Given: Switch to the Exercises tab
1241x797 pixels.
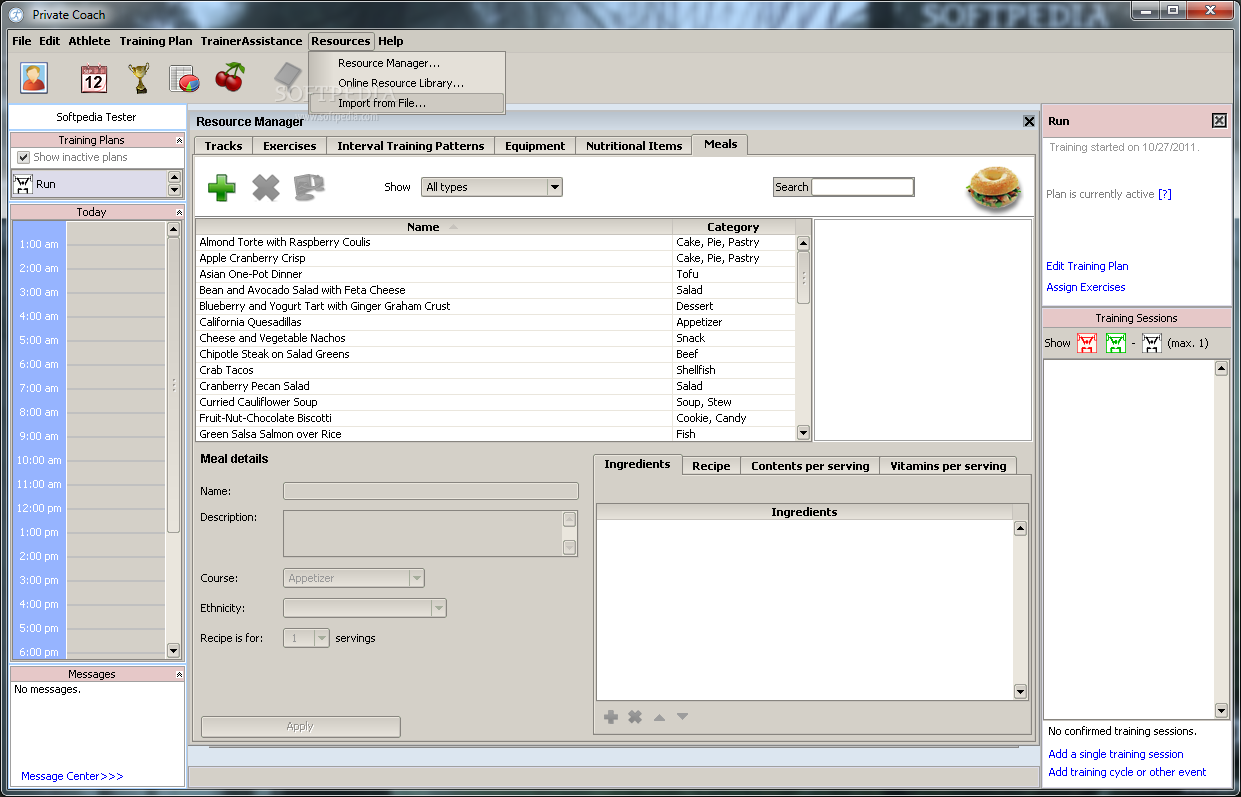Looking at the screenshot, I should [289, 146].
